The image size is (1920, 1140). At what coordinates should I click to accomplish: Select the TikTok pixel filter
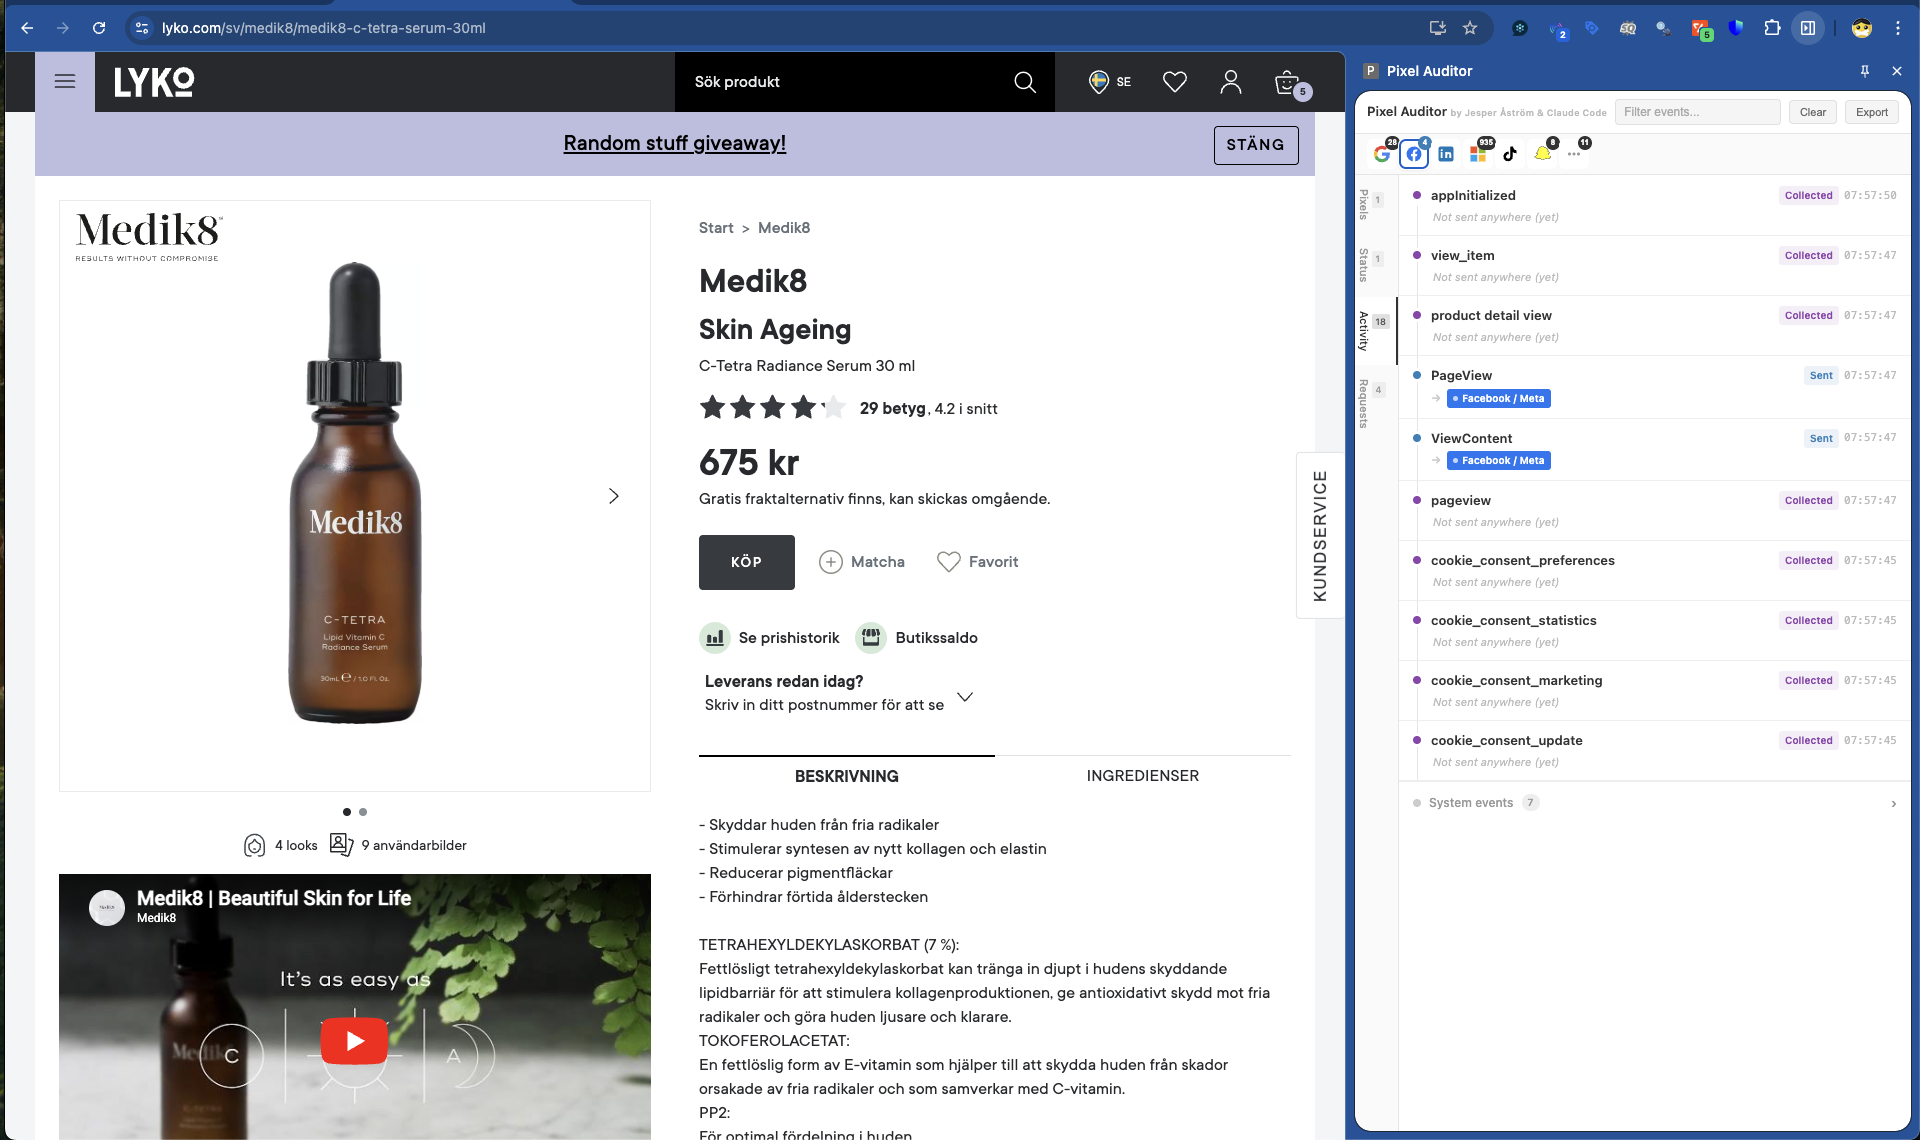[1510, 154]
